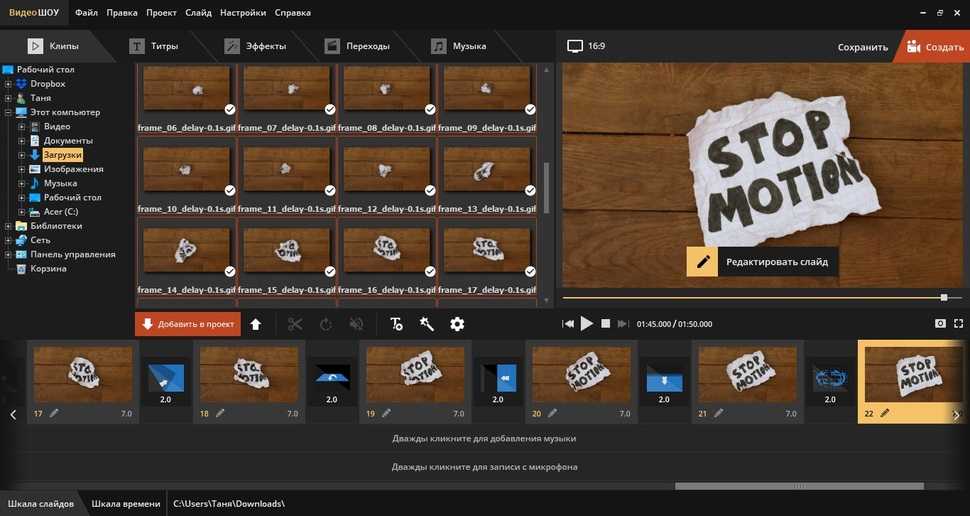Viewport: 970px width, 516px height.
Task: Click the Stop playback square icon
Action: (x=605, y=324)
